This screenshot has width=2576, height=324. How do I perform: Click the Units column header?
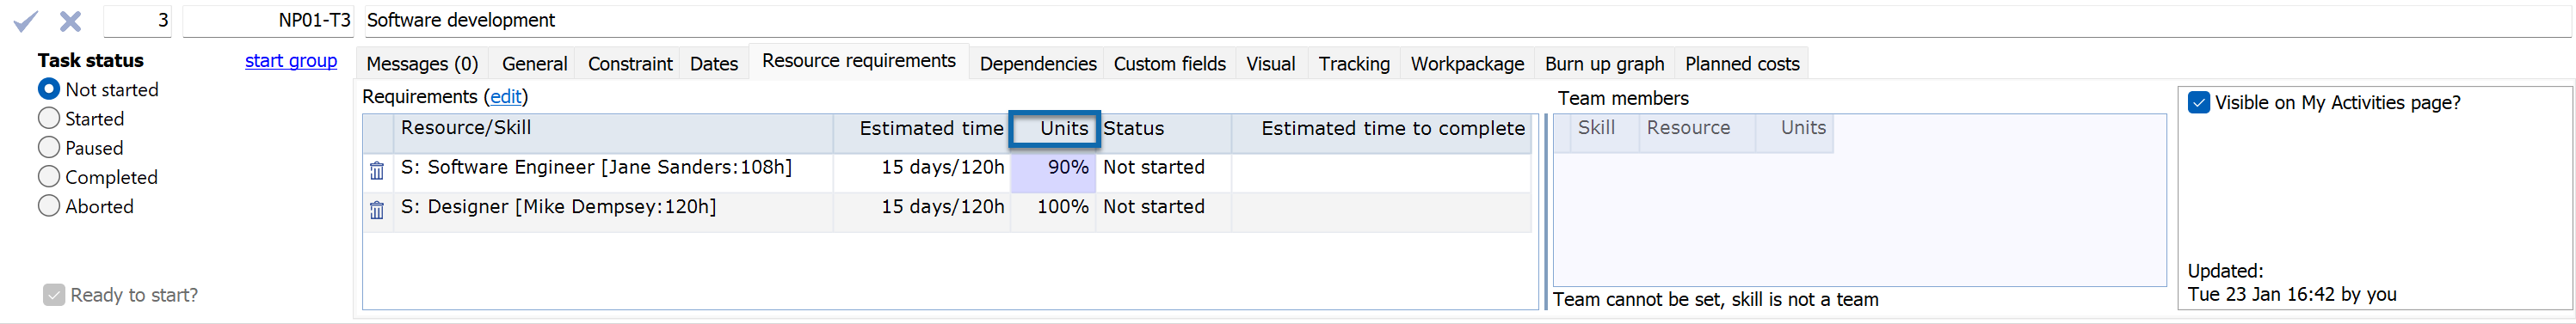coord(1054,129)
